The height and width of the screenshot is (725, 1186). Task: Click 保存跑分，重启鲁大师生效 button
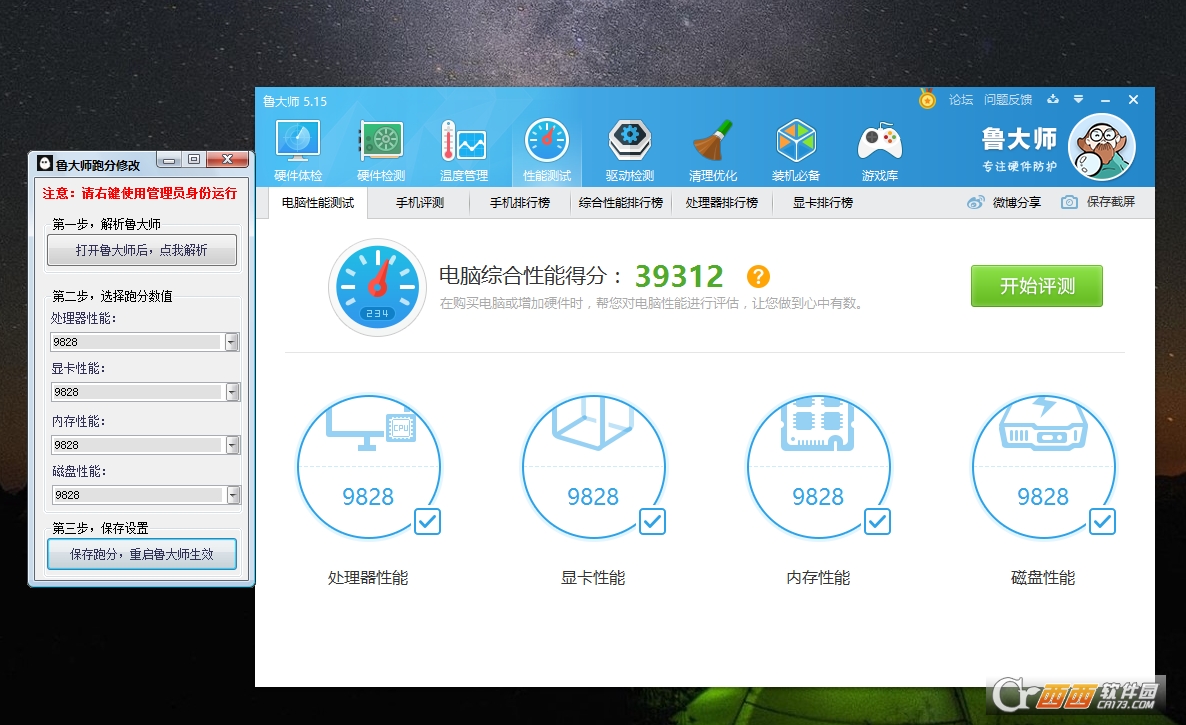click(x=141, y=554)
